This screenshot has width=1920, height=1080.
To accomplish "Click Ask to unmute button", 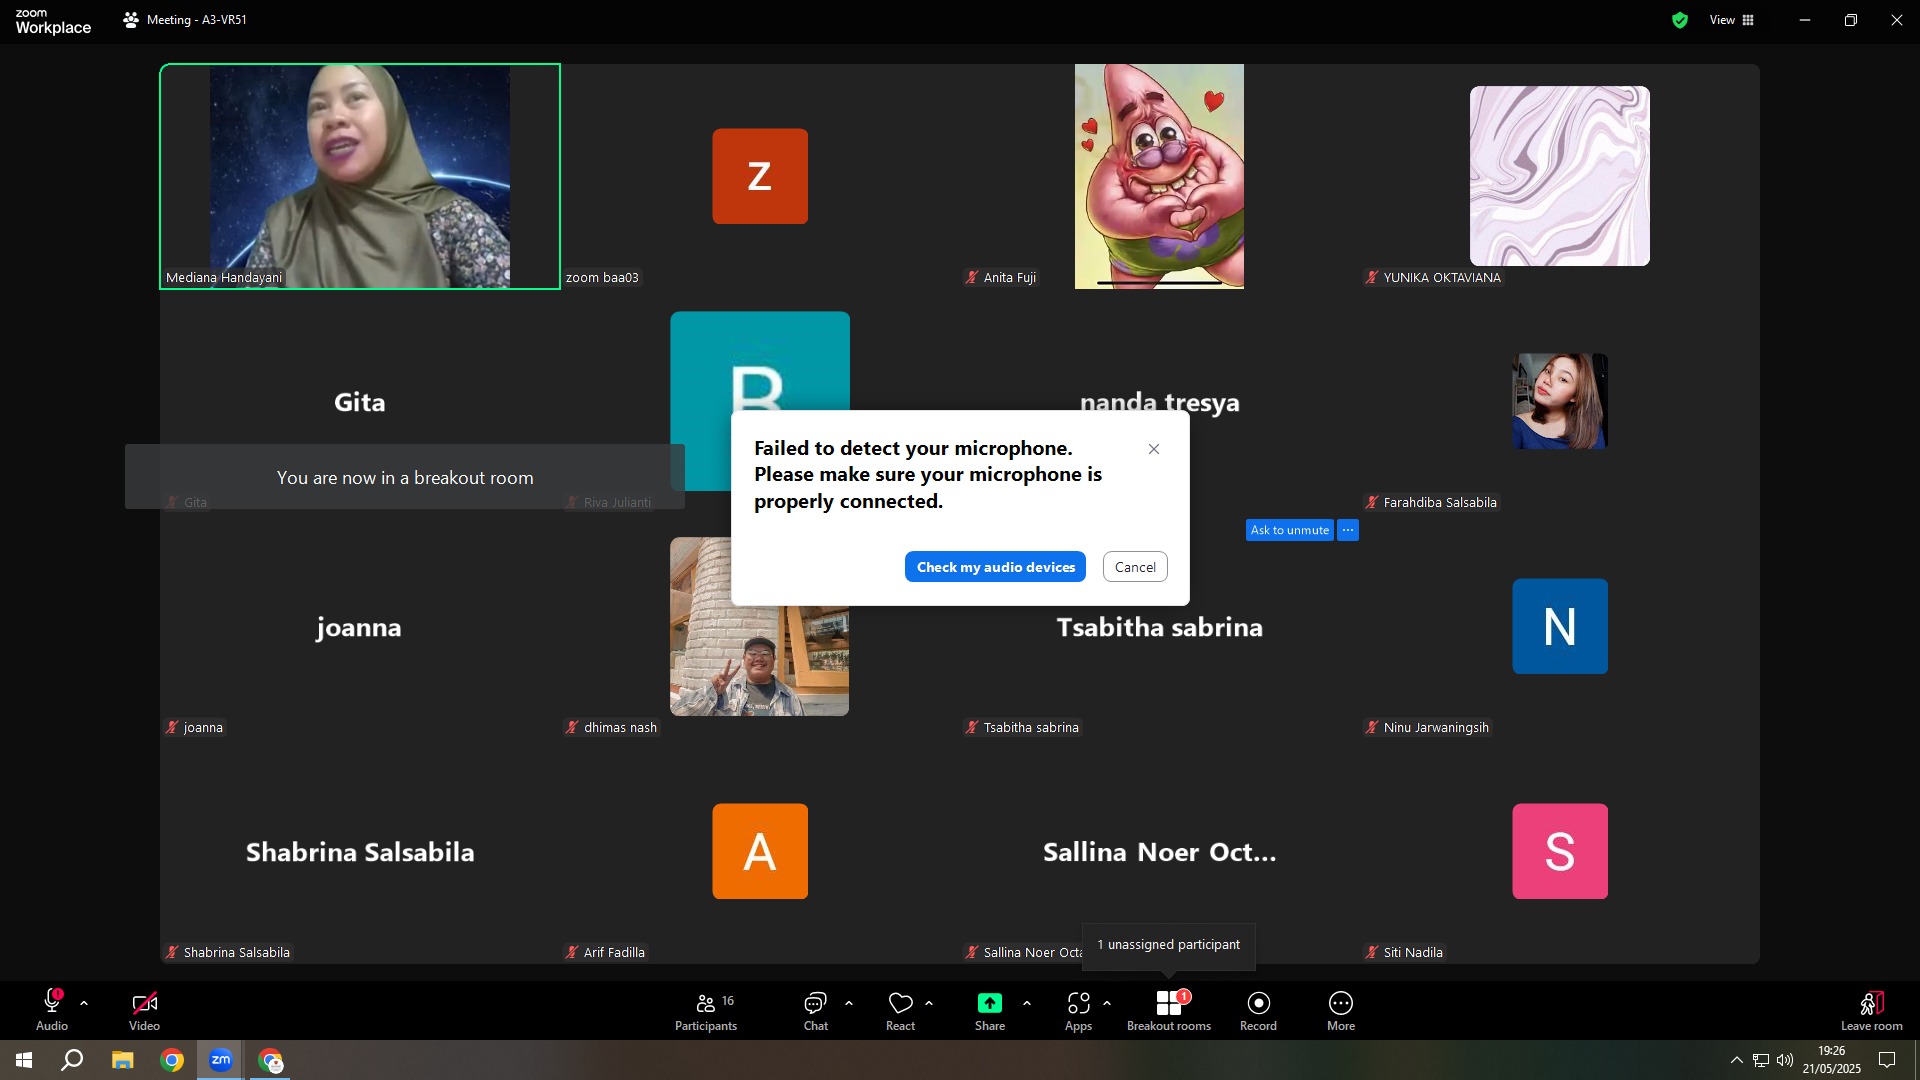I will (x=1290, y=530).
